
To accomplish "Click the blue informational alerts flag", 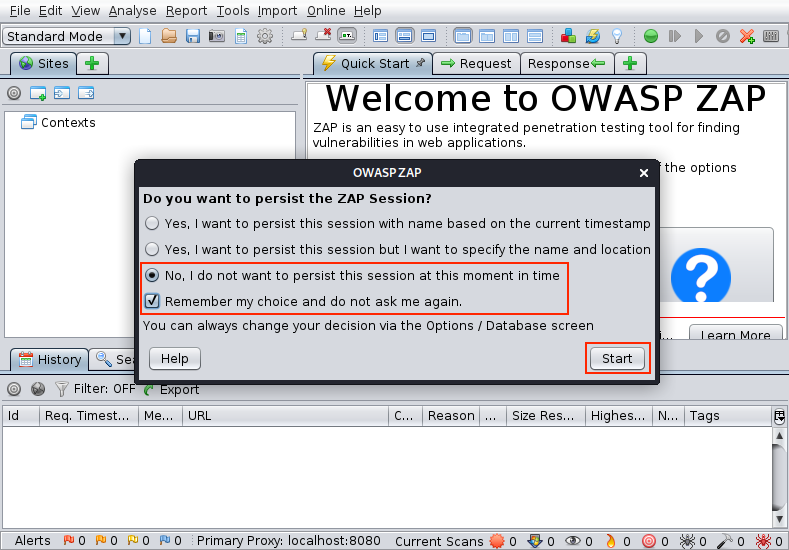I will pos(165,540).
